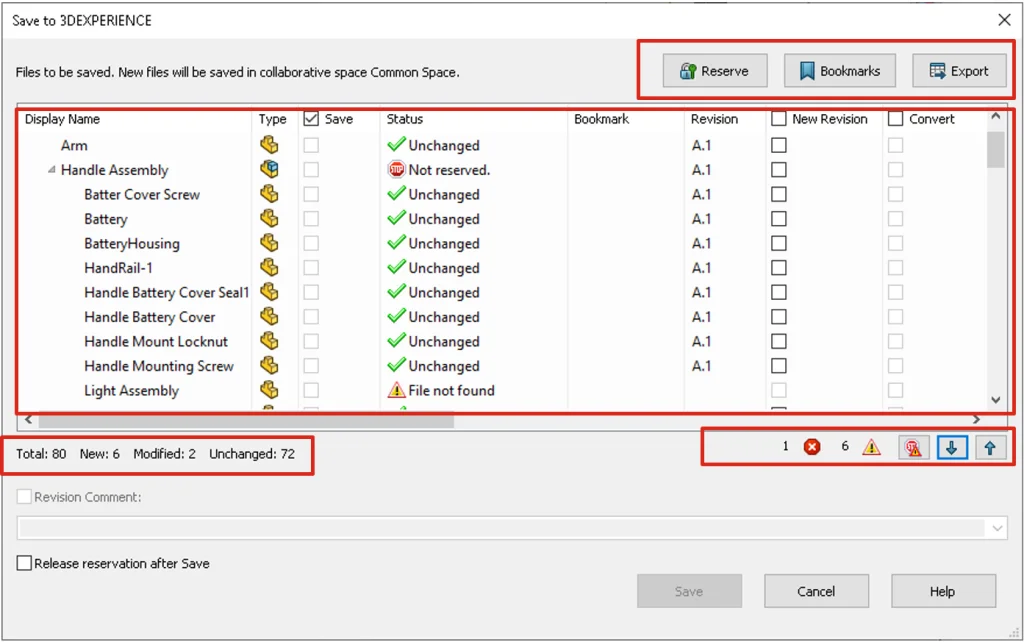
Task: Jump to previous issue with up arrow
Action: coord(990,448)
